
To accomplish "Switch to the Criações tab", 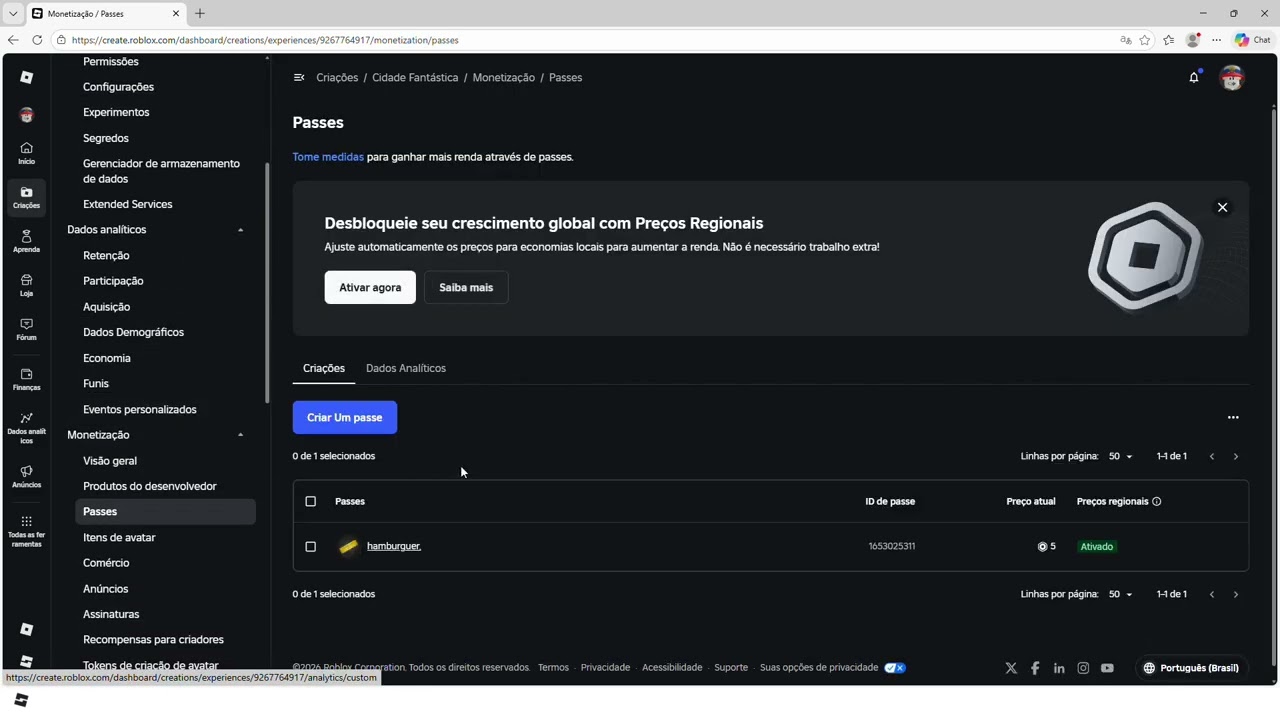I will click(x=324, y=368).
